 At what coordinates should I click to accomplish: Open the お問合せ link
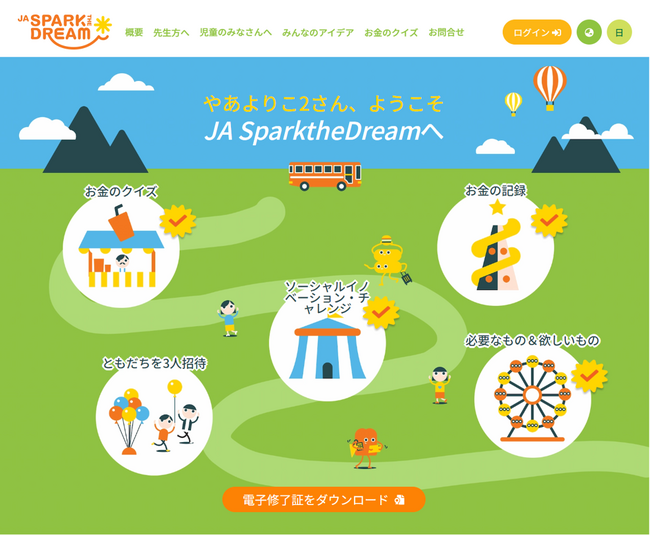(x=446, y=32)
